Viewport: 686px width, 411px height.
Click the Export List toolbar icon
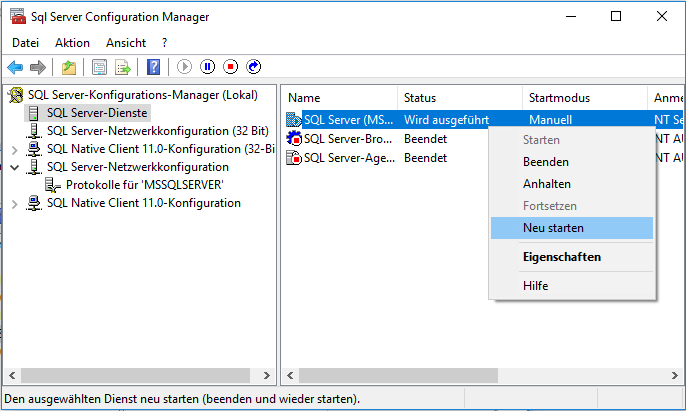(123, 67)
